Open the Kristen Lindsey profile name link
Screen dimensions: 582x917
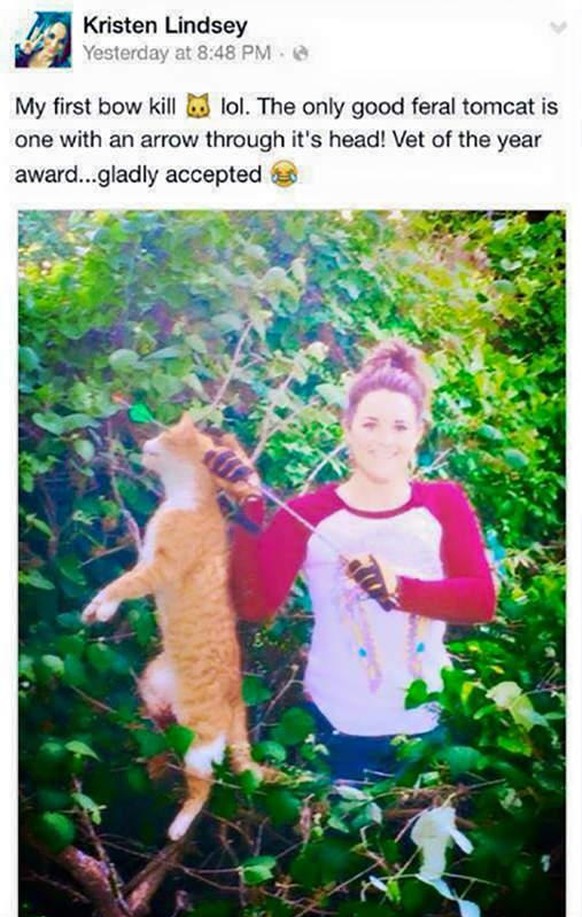click(x=165, y=26)
